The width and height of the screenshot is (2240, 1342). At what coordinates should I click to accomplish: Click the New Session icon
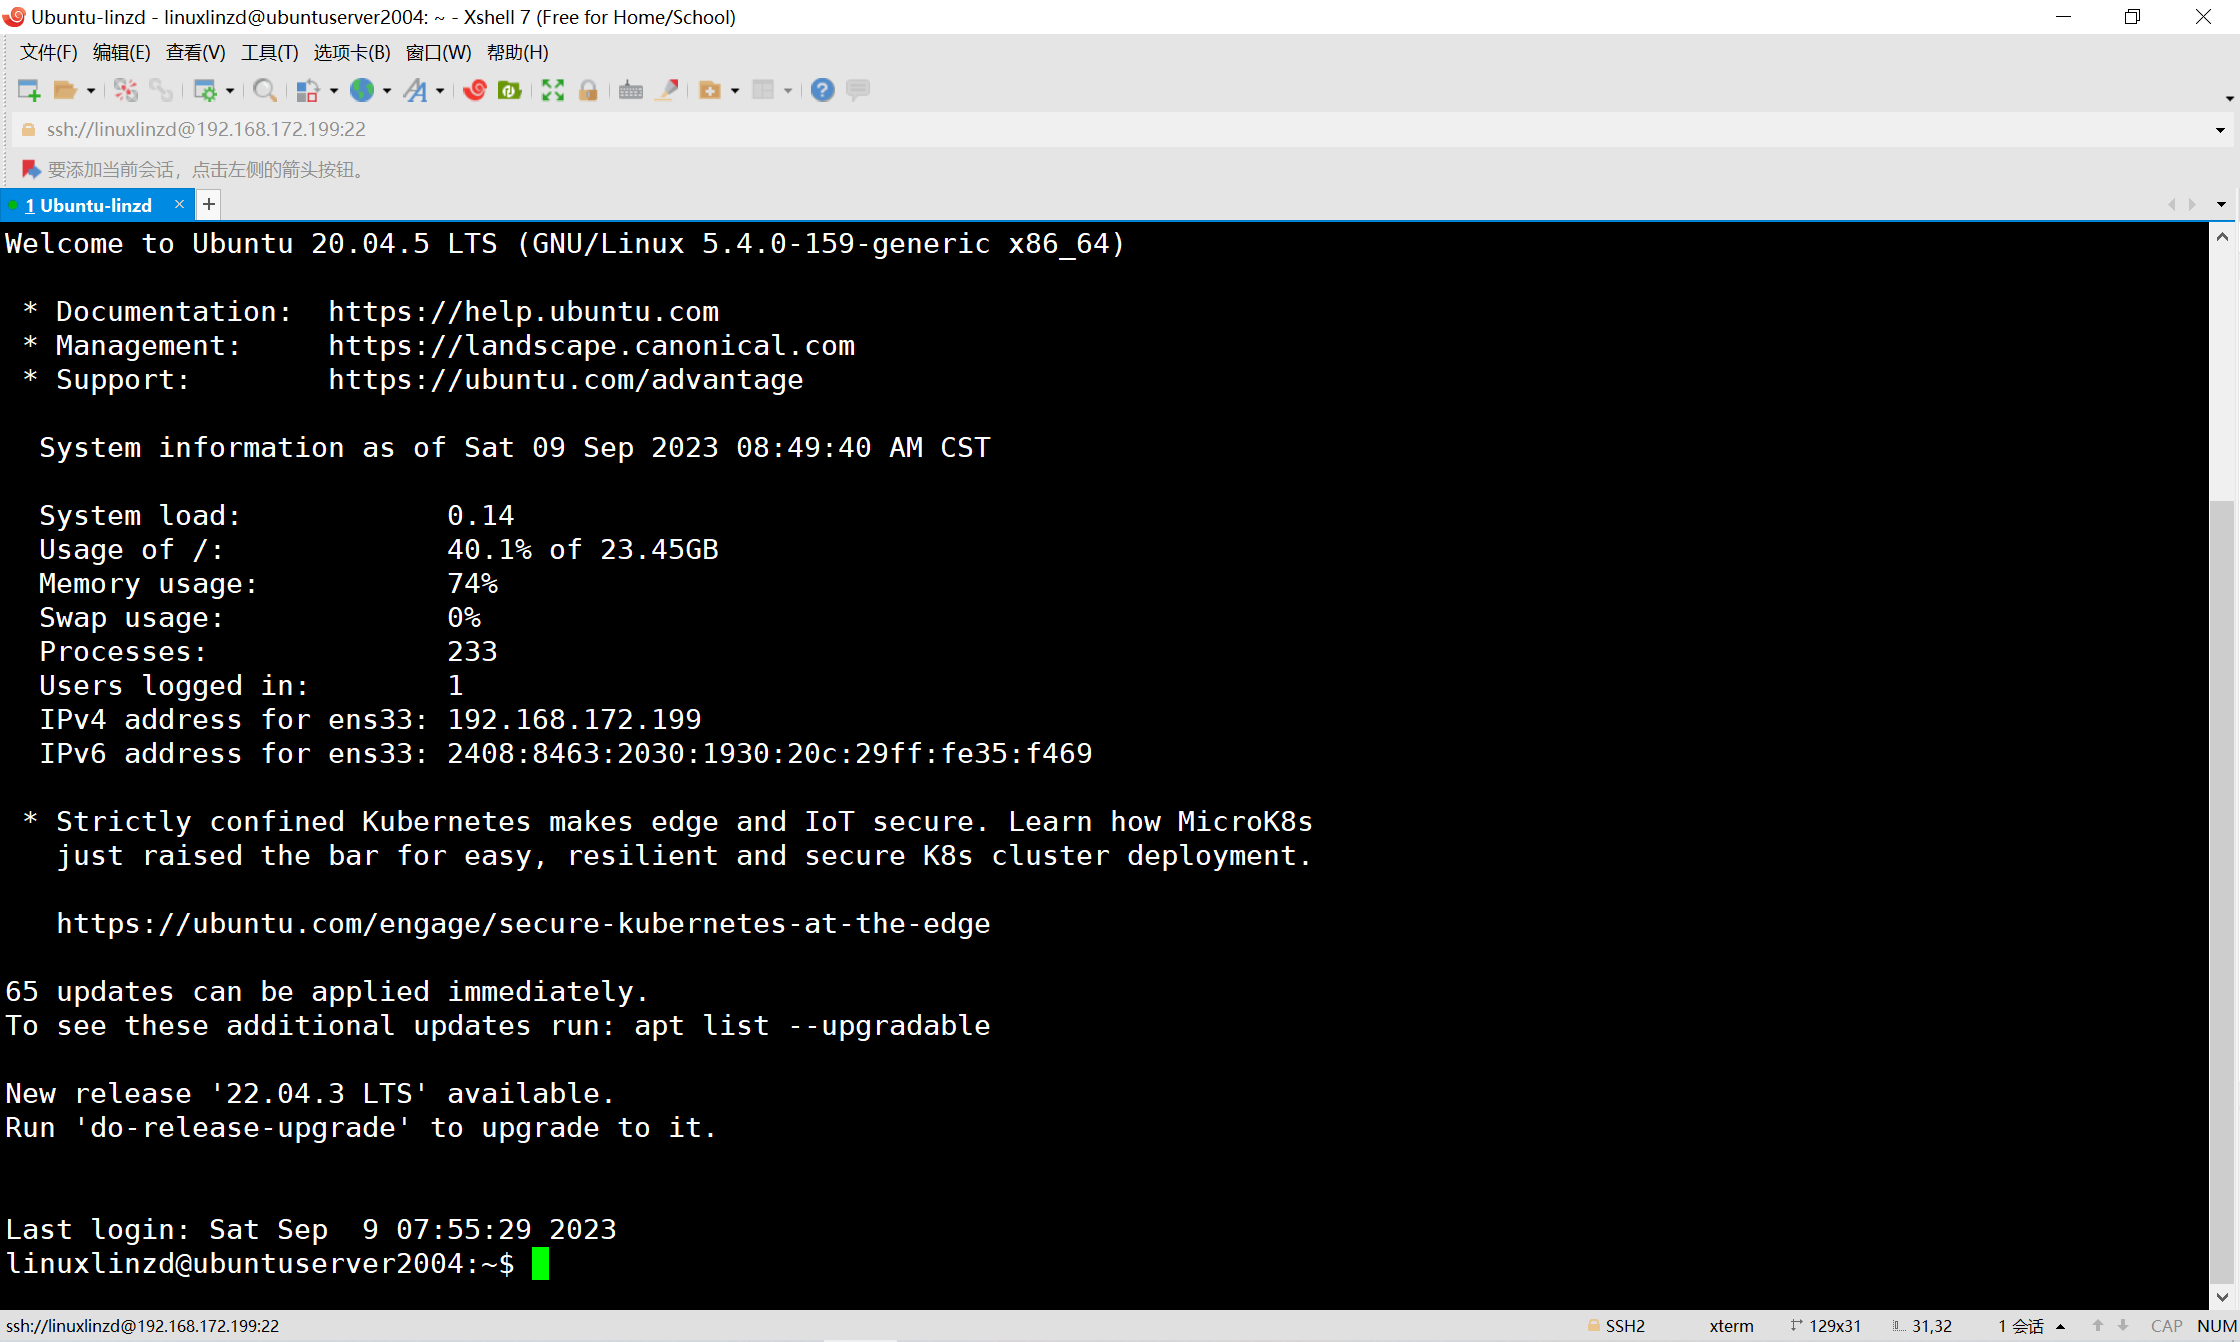click(x=28, y=90)
